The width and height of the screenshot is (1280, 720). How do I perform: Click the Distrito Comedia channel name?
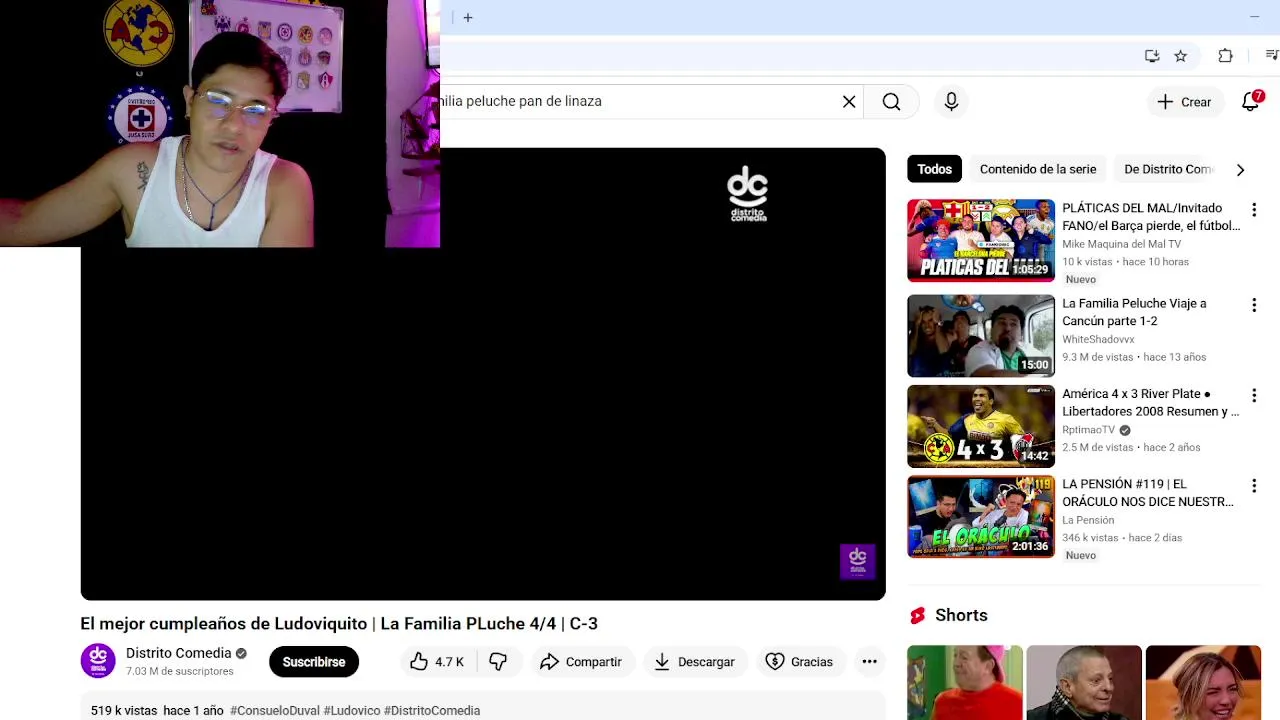[x=178, y=653]
